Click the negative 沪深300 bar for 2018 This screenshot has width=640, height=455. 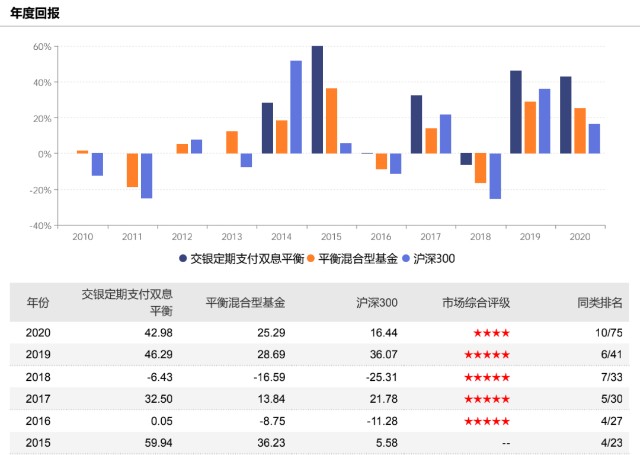495,176
